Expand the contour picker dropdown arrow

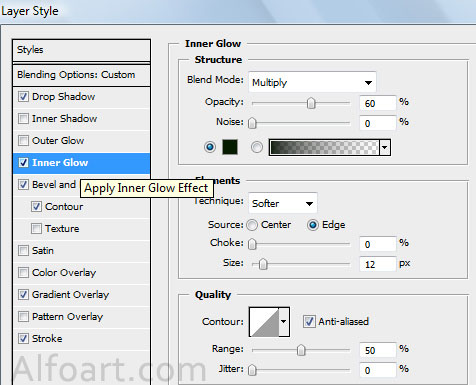(284, 322)
